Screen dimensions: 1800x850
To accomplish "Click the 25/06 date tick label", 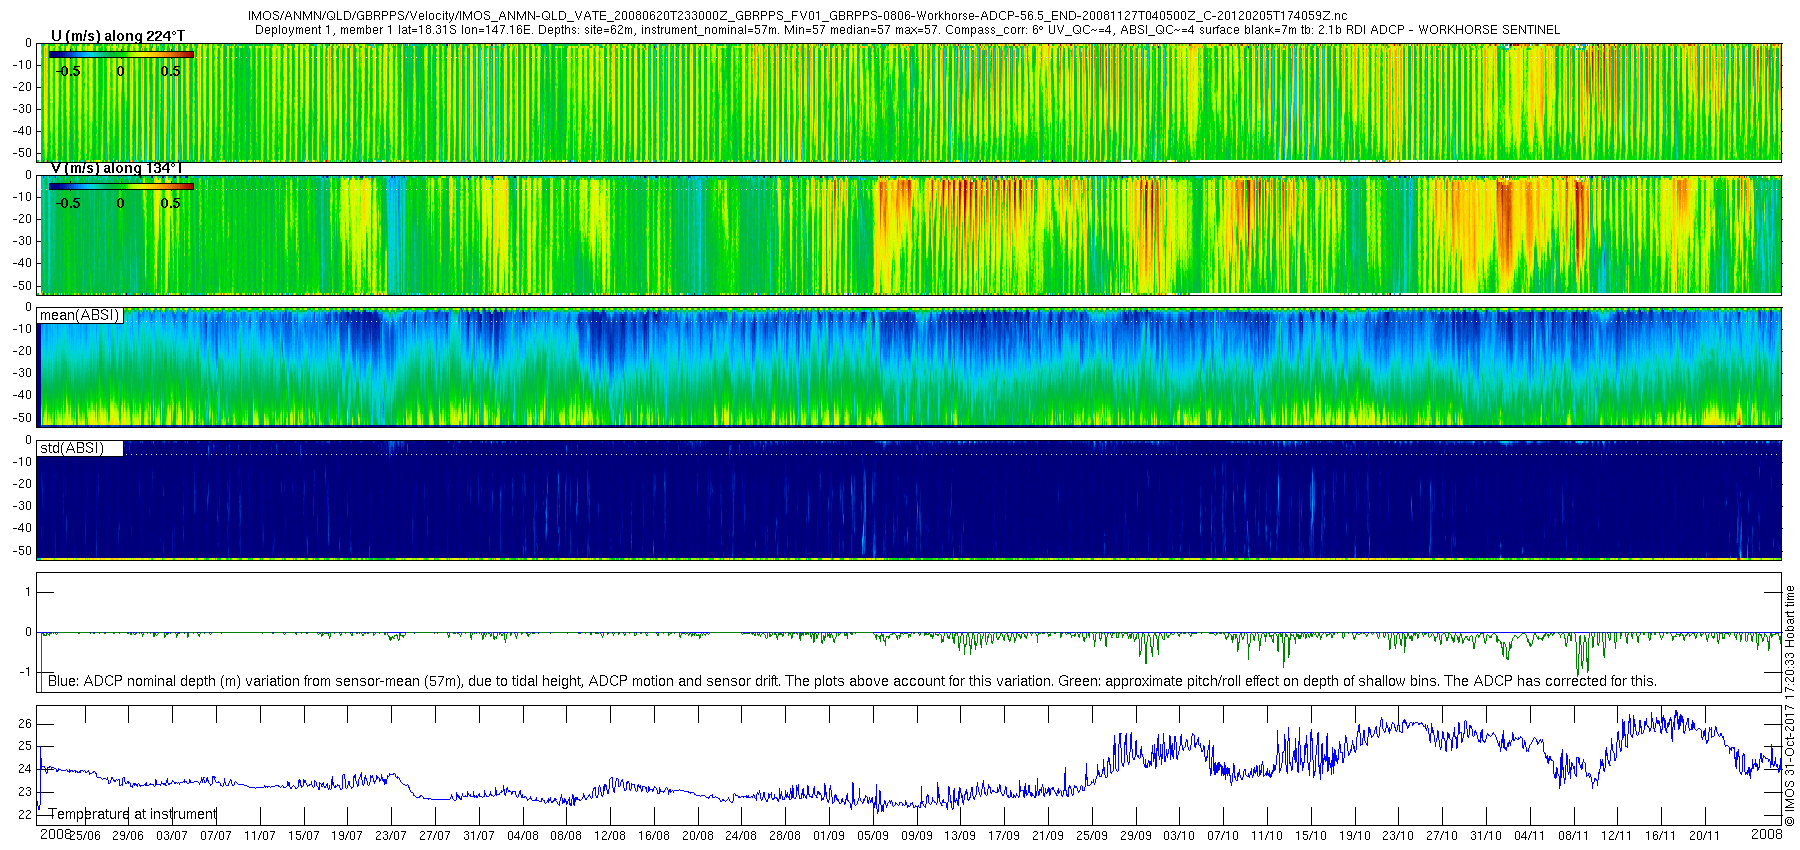I will coord(84,836).
